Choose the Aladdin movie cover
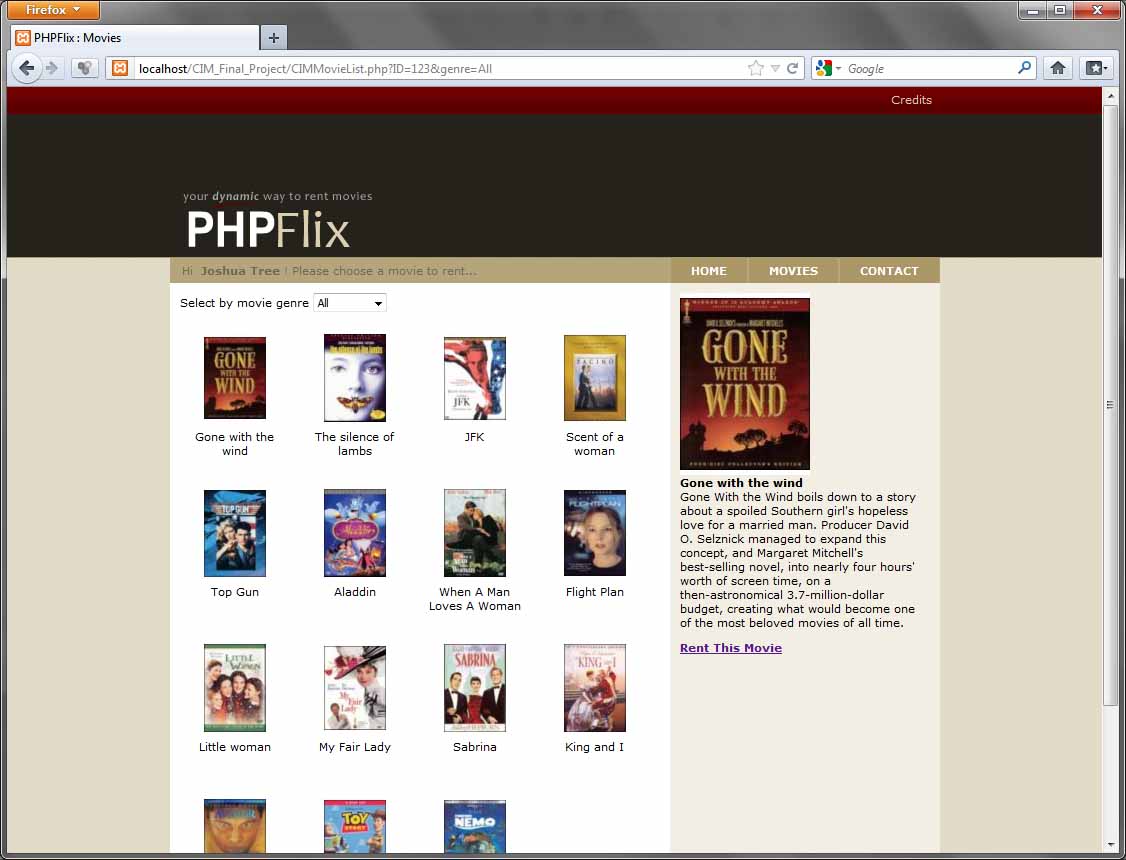 [355, 533]
